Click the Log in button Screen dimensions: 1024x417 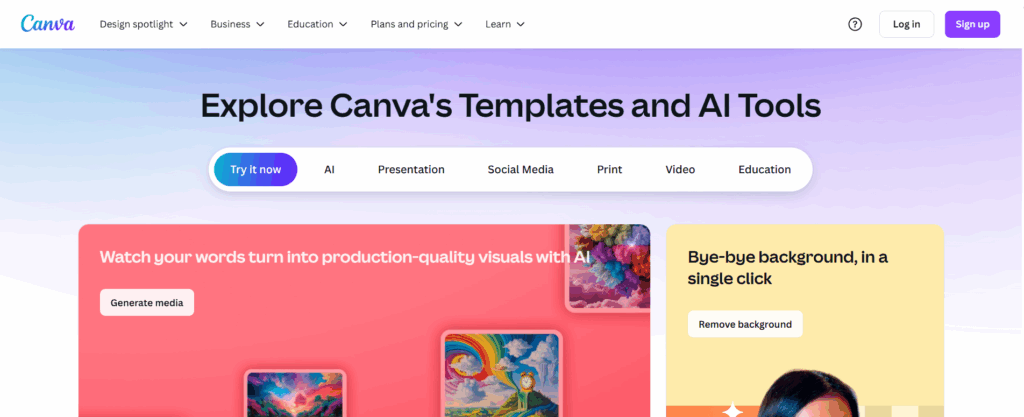906,24
